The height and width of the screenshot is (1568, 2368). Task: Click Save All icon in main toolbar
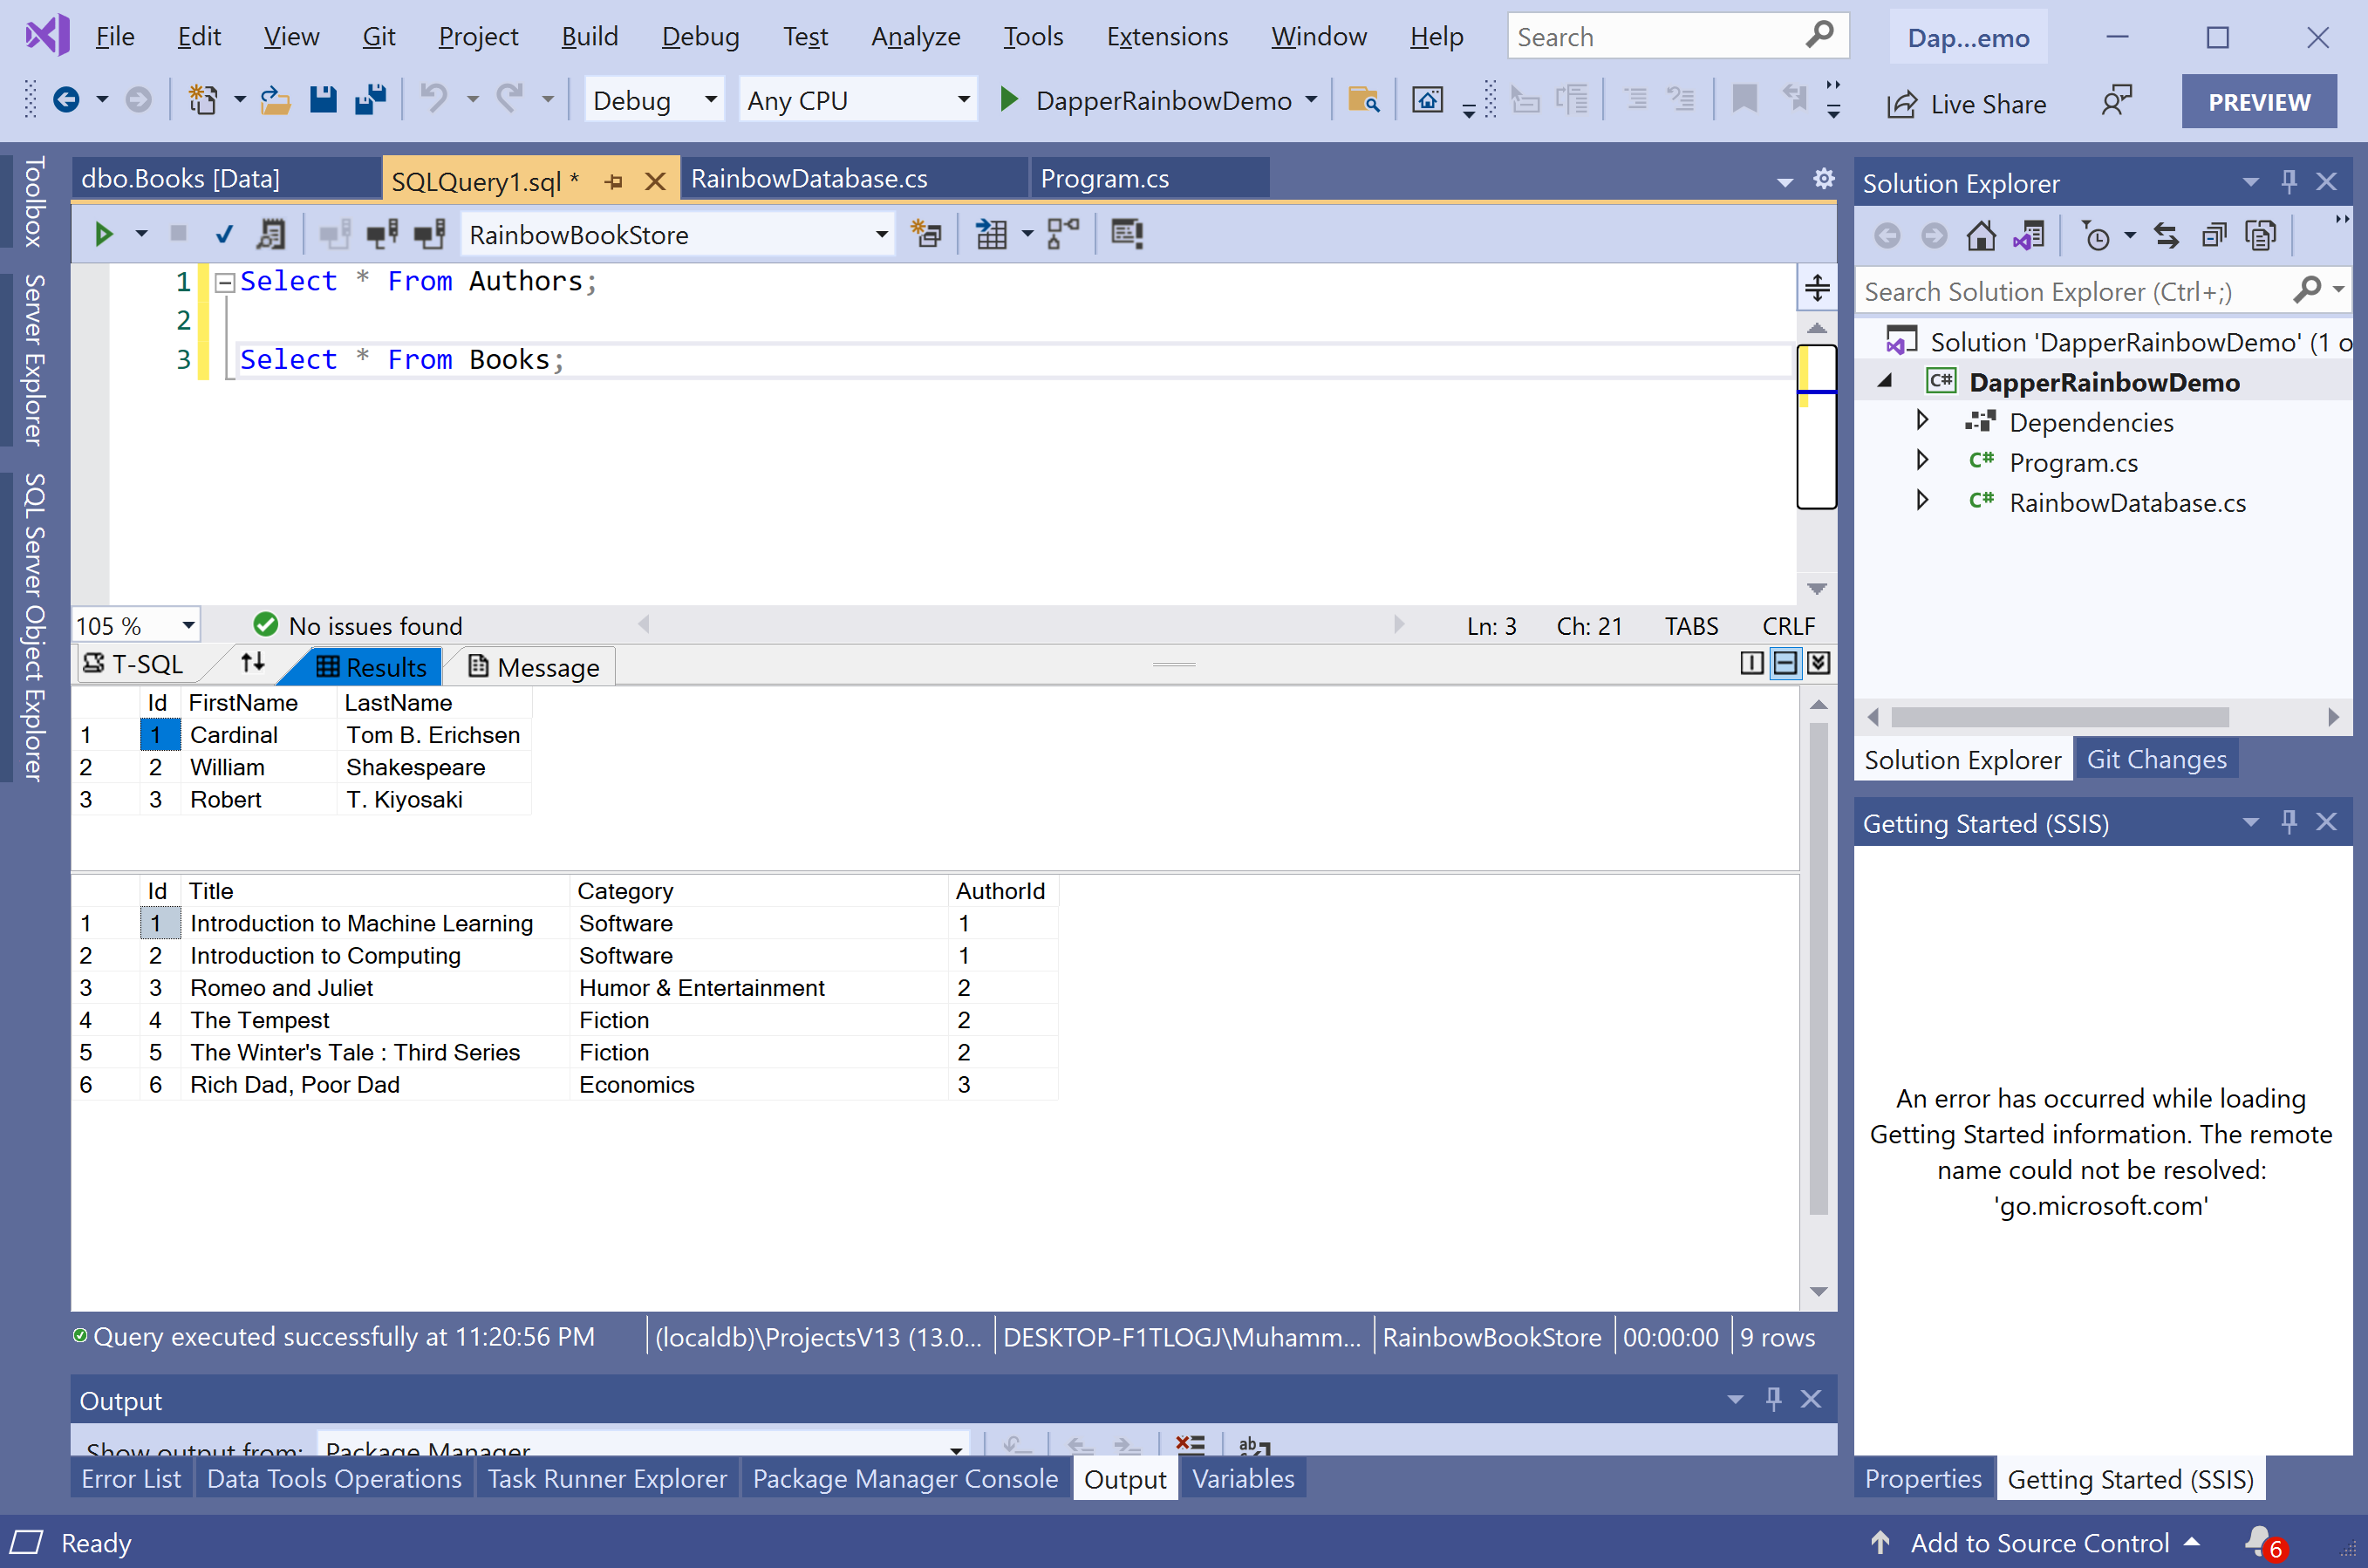pos(371,100)
